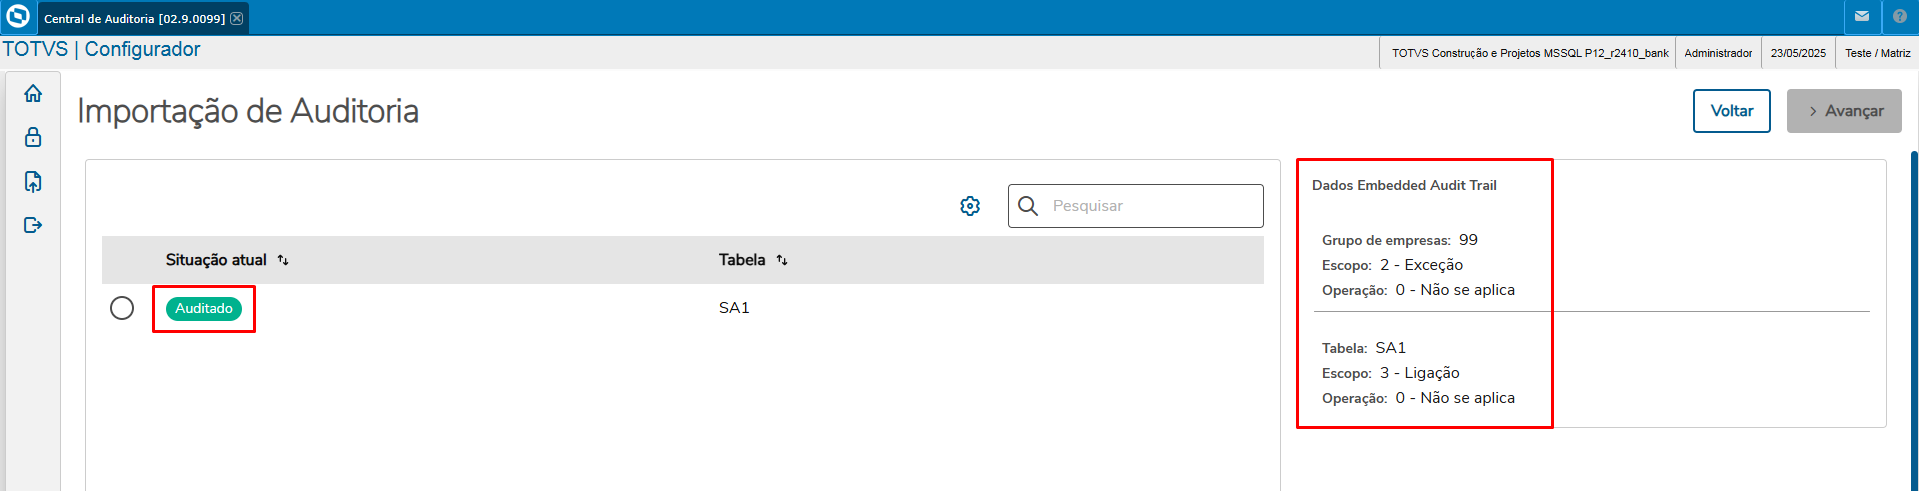The image size is (1919, 491).
Task: Click the logout exit sidebar icon
Action: (33, 225)
